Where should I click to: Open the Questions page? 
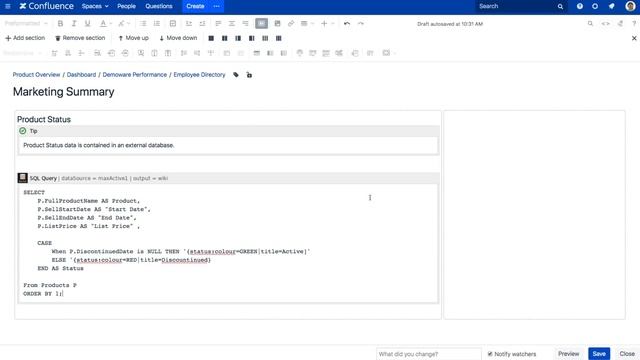(159, 6)
